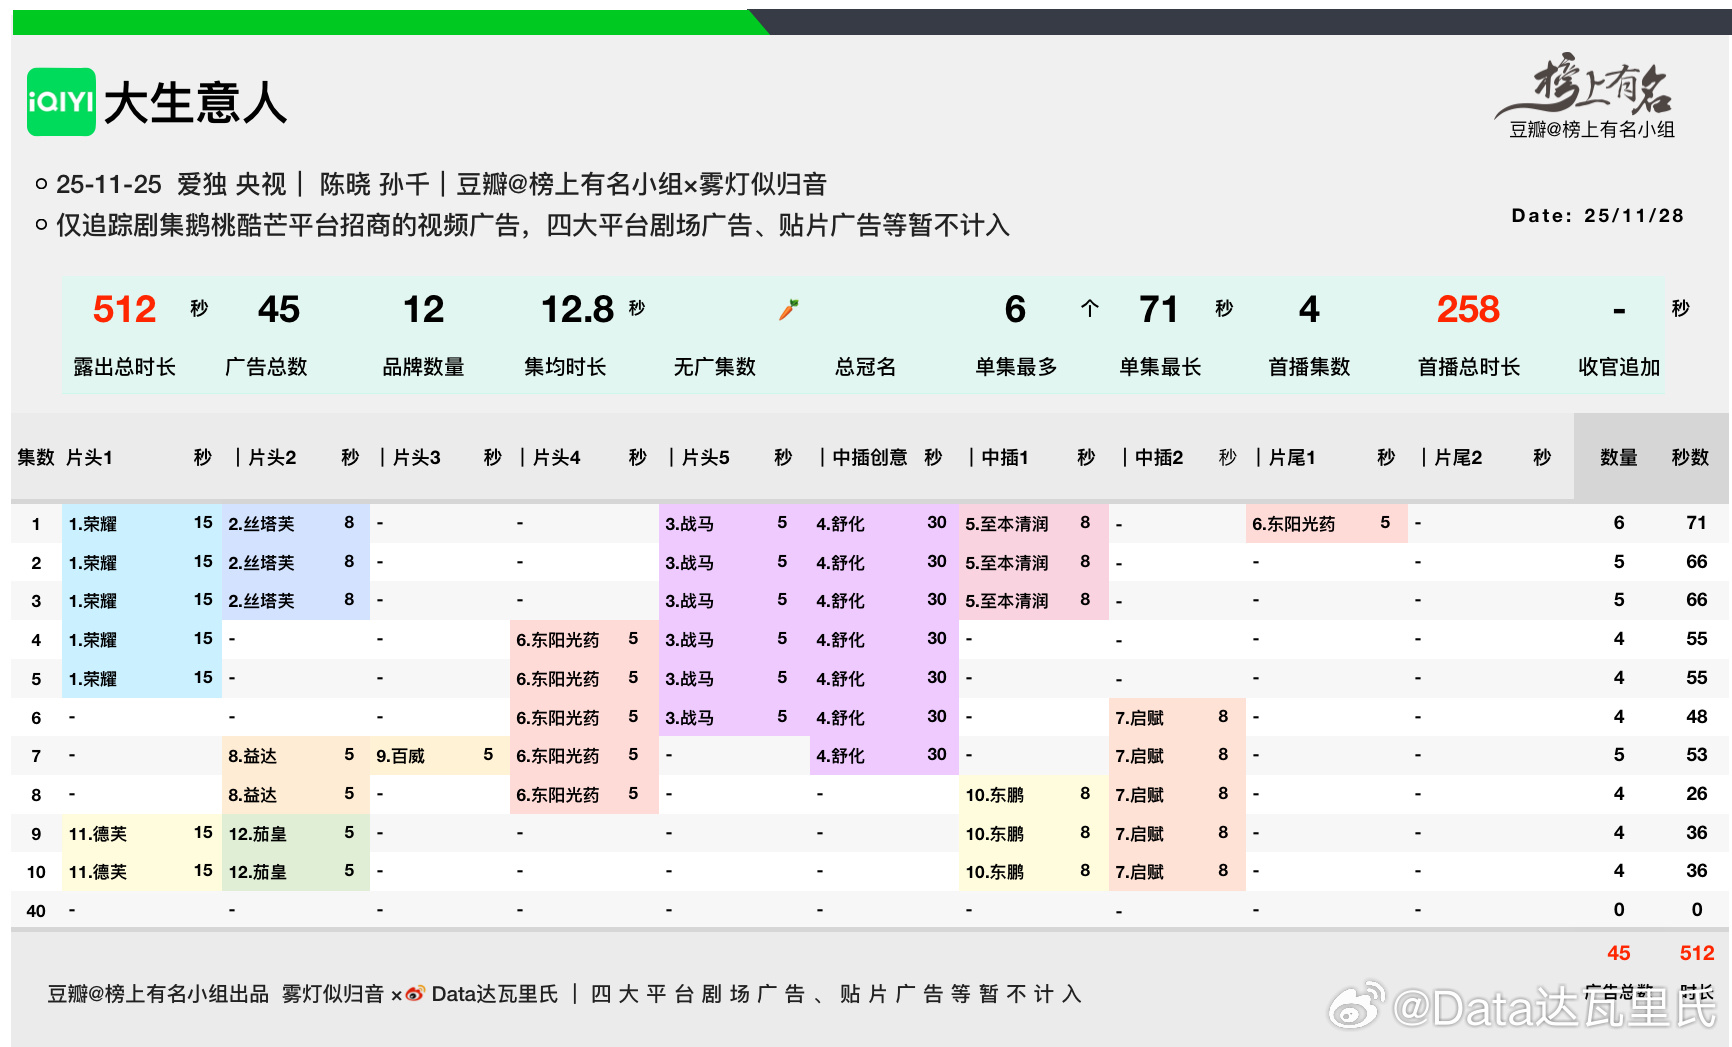Click the 品牌数量 label
The image size is (1732, 1047).
(424, 367)
